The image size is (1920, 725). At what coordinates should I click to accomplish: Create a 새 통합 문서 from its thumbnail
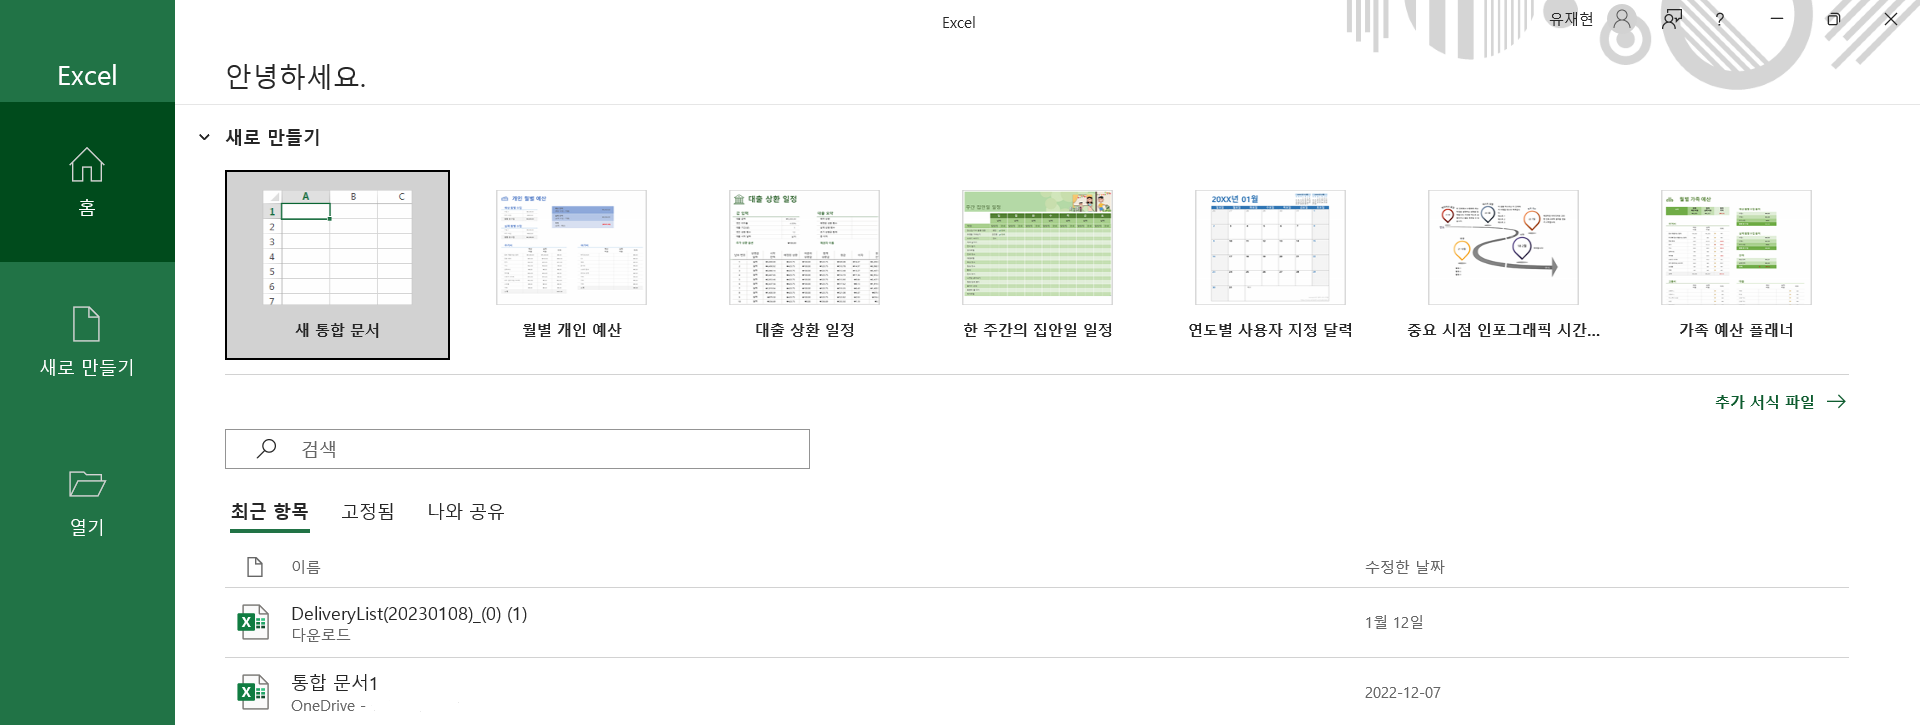[x=337, y=264]
